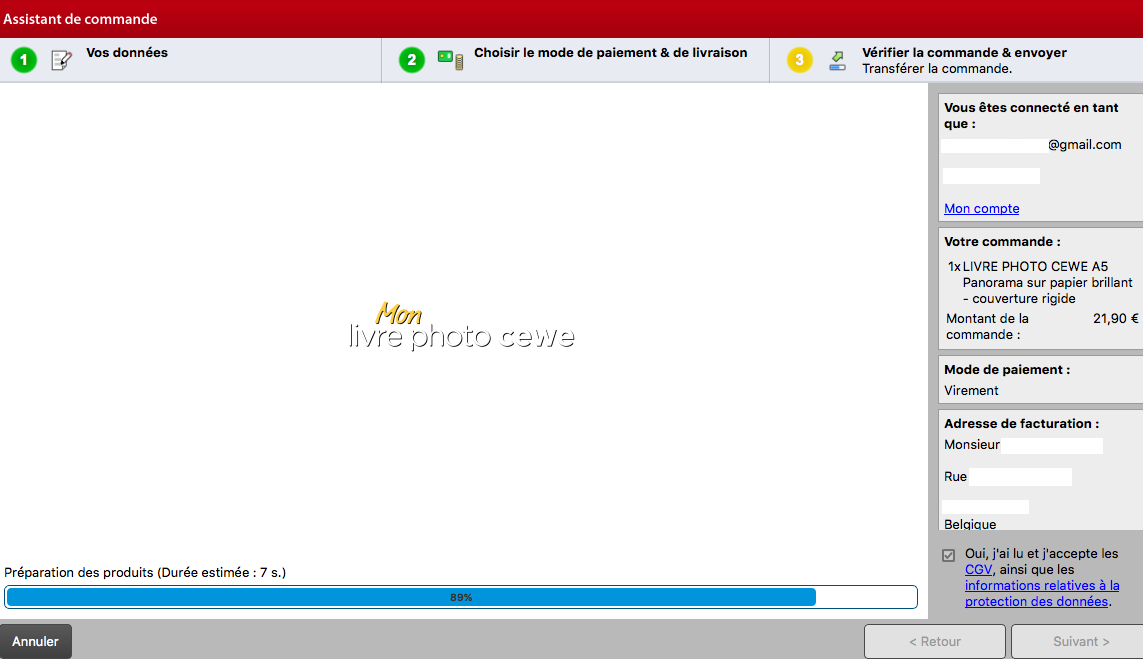Click the Votre commande heading

point(1002,241)
